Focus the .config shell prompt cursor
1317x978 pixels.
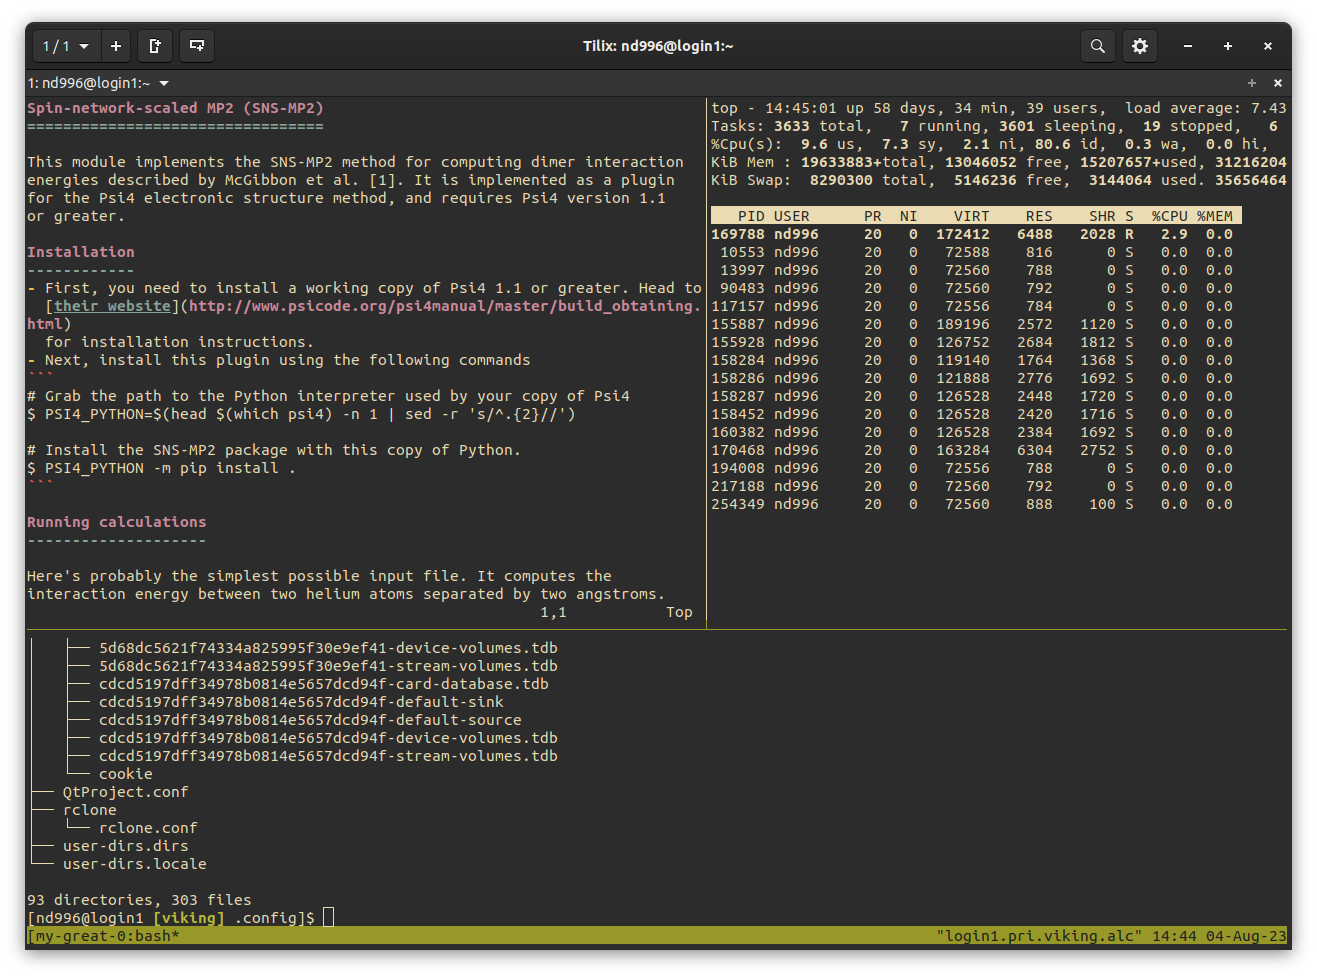pyautogui.click(x=328, y=918)
